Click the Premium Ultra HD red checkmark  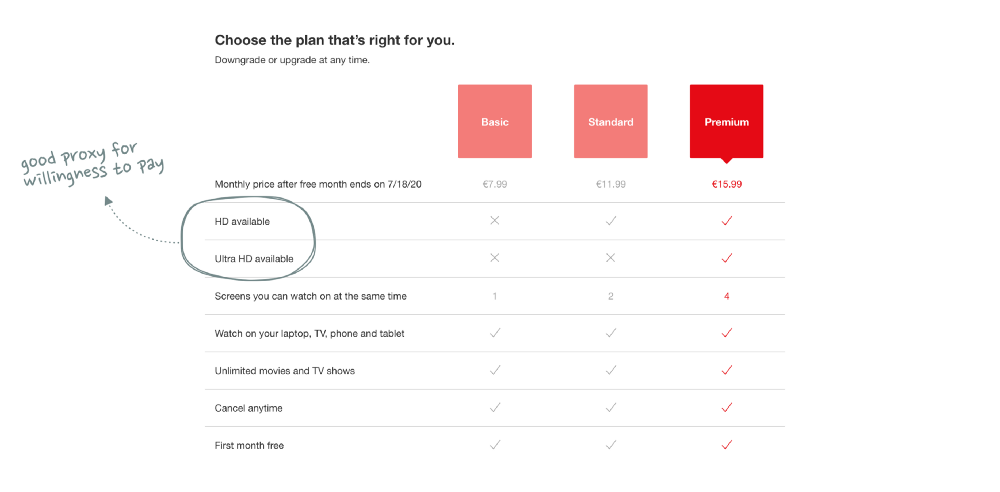726,258
